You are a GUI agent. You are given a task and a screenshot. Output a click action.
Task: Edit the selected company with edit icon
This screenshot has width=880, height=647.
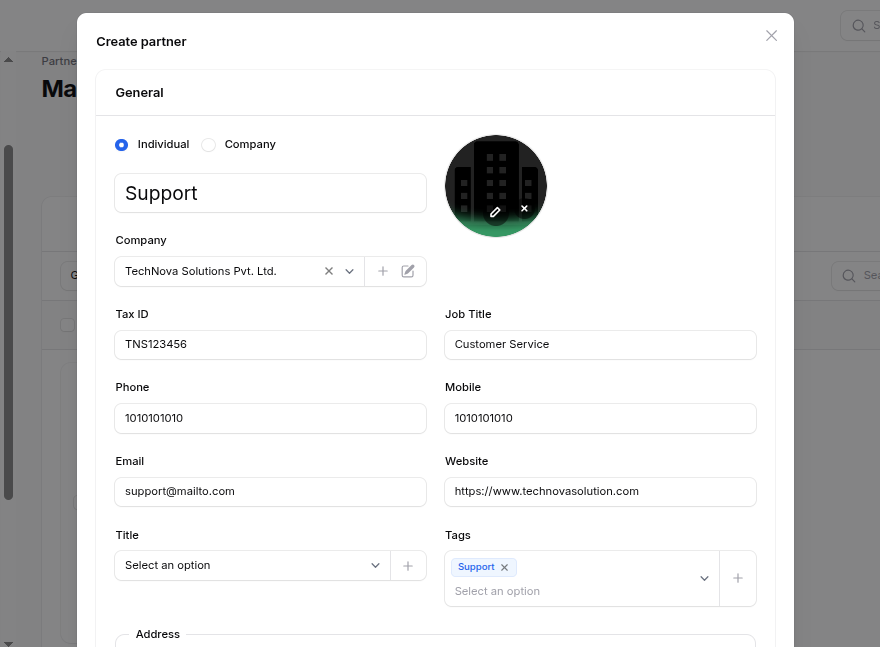click(408, 272)
